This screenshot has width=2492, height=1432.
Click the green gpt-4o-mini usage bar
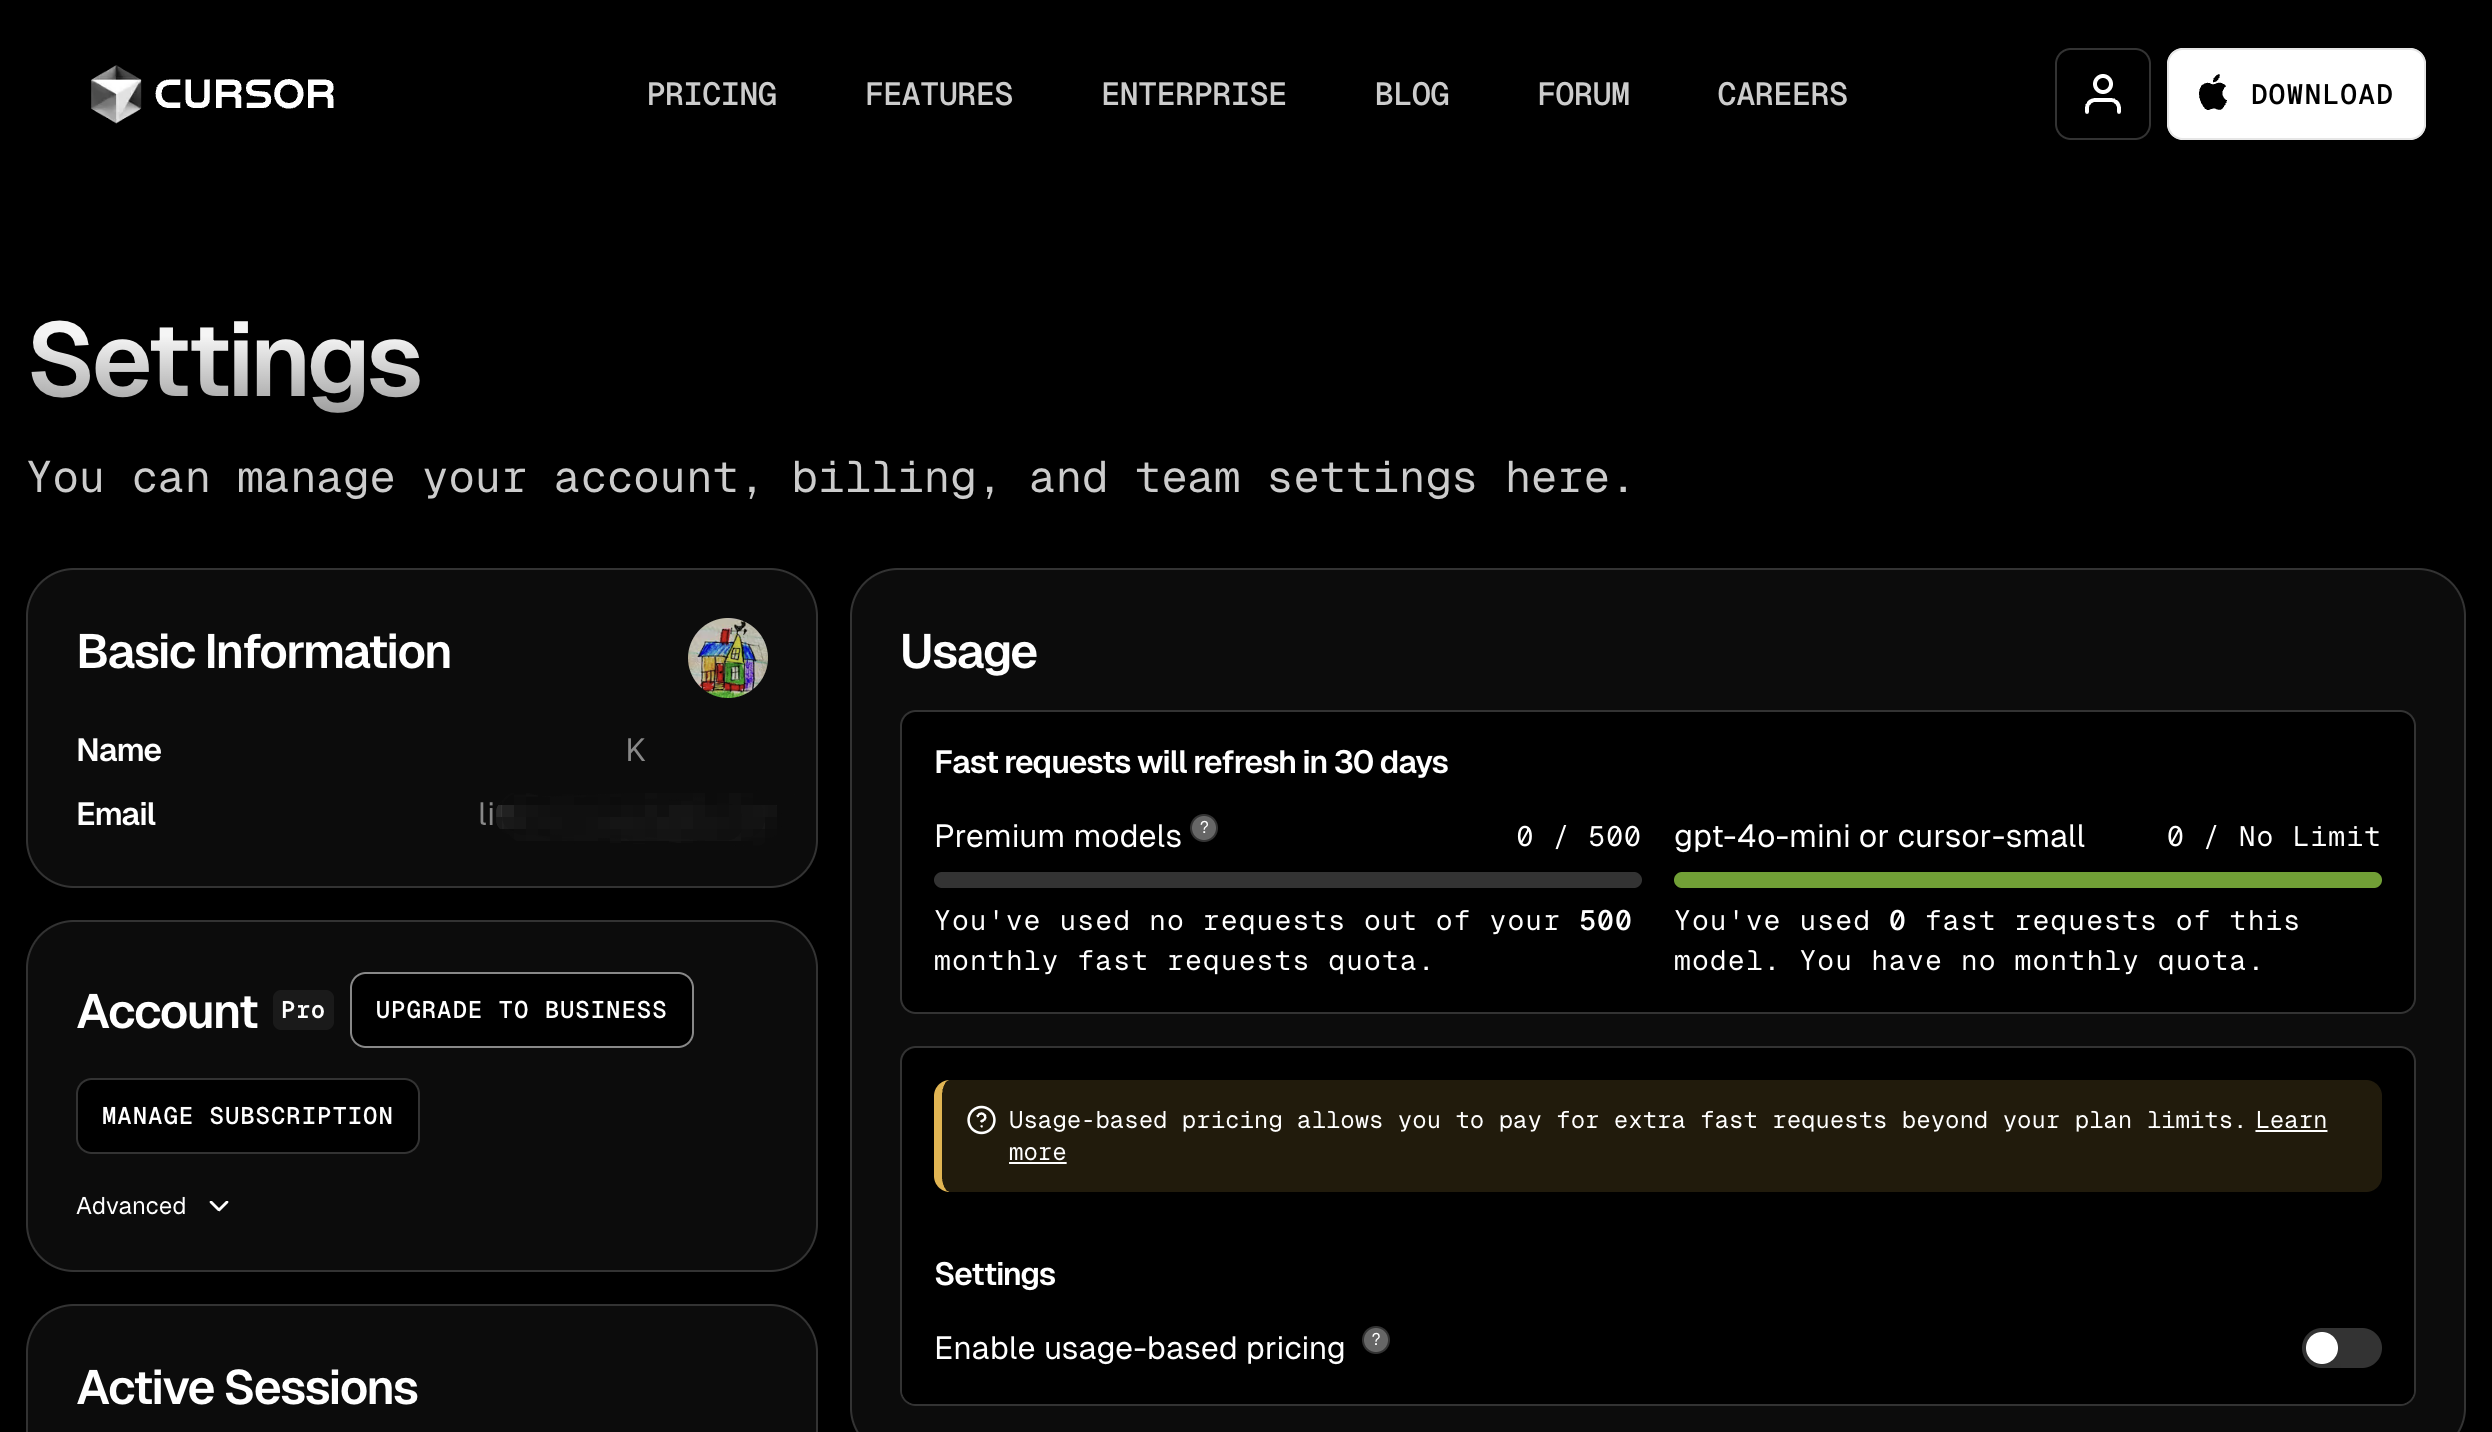point(2027,880)
